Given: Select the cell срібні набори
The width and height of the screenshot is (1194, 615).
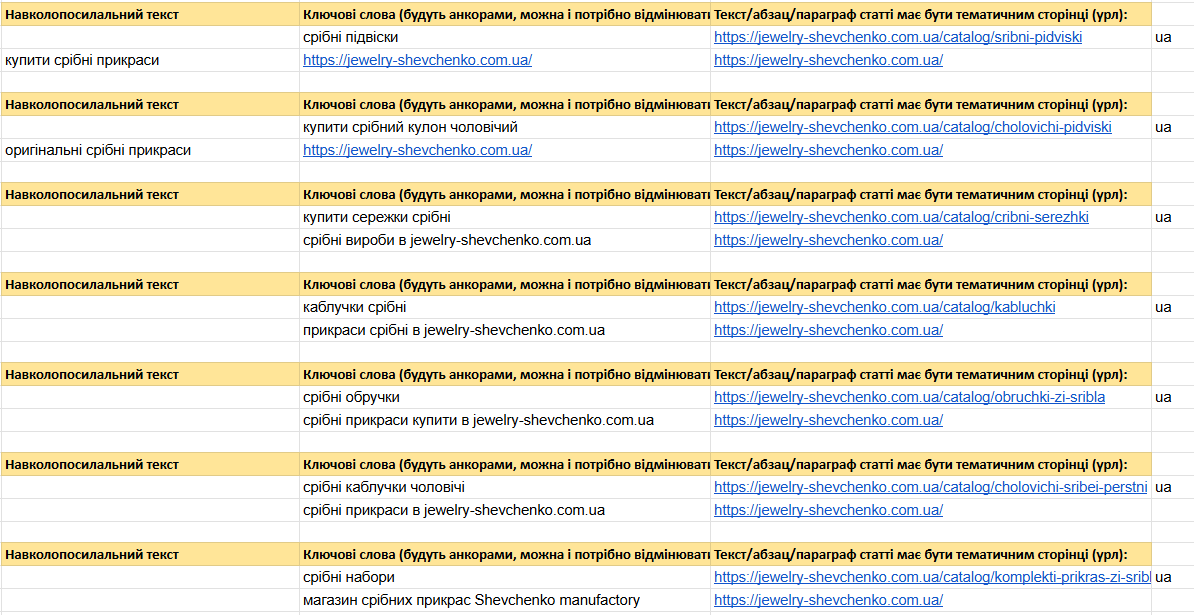Looking at the screenshot, I should 505,578.
